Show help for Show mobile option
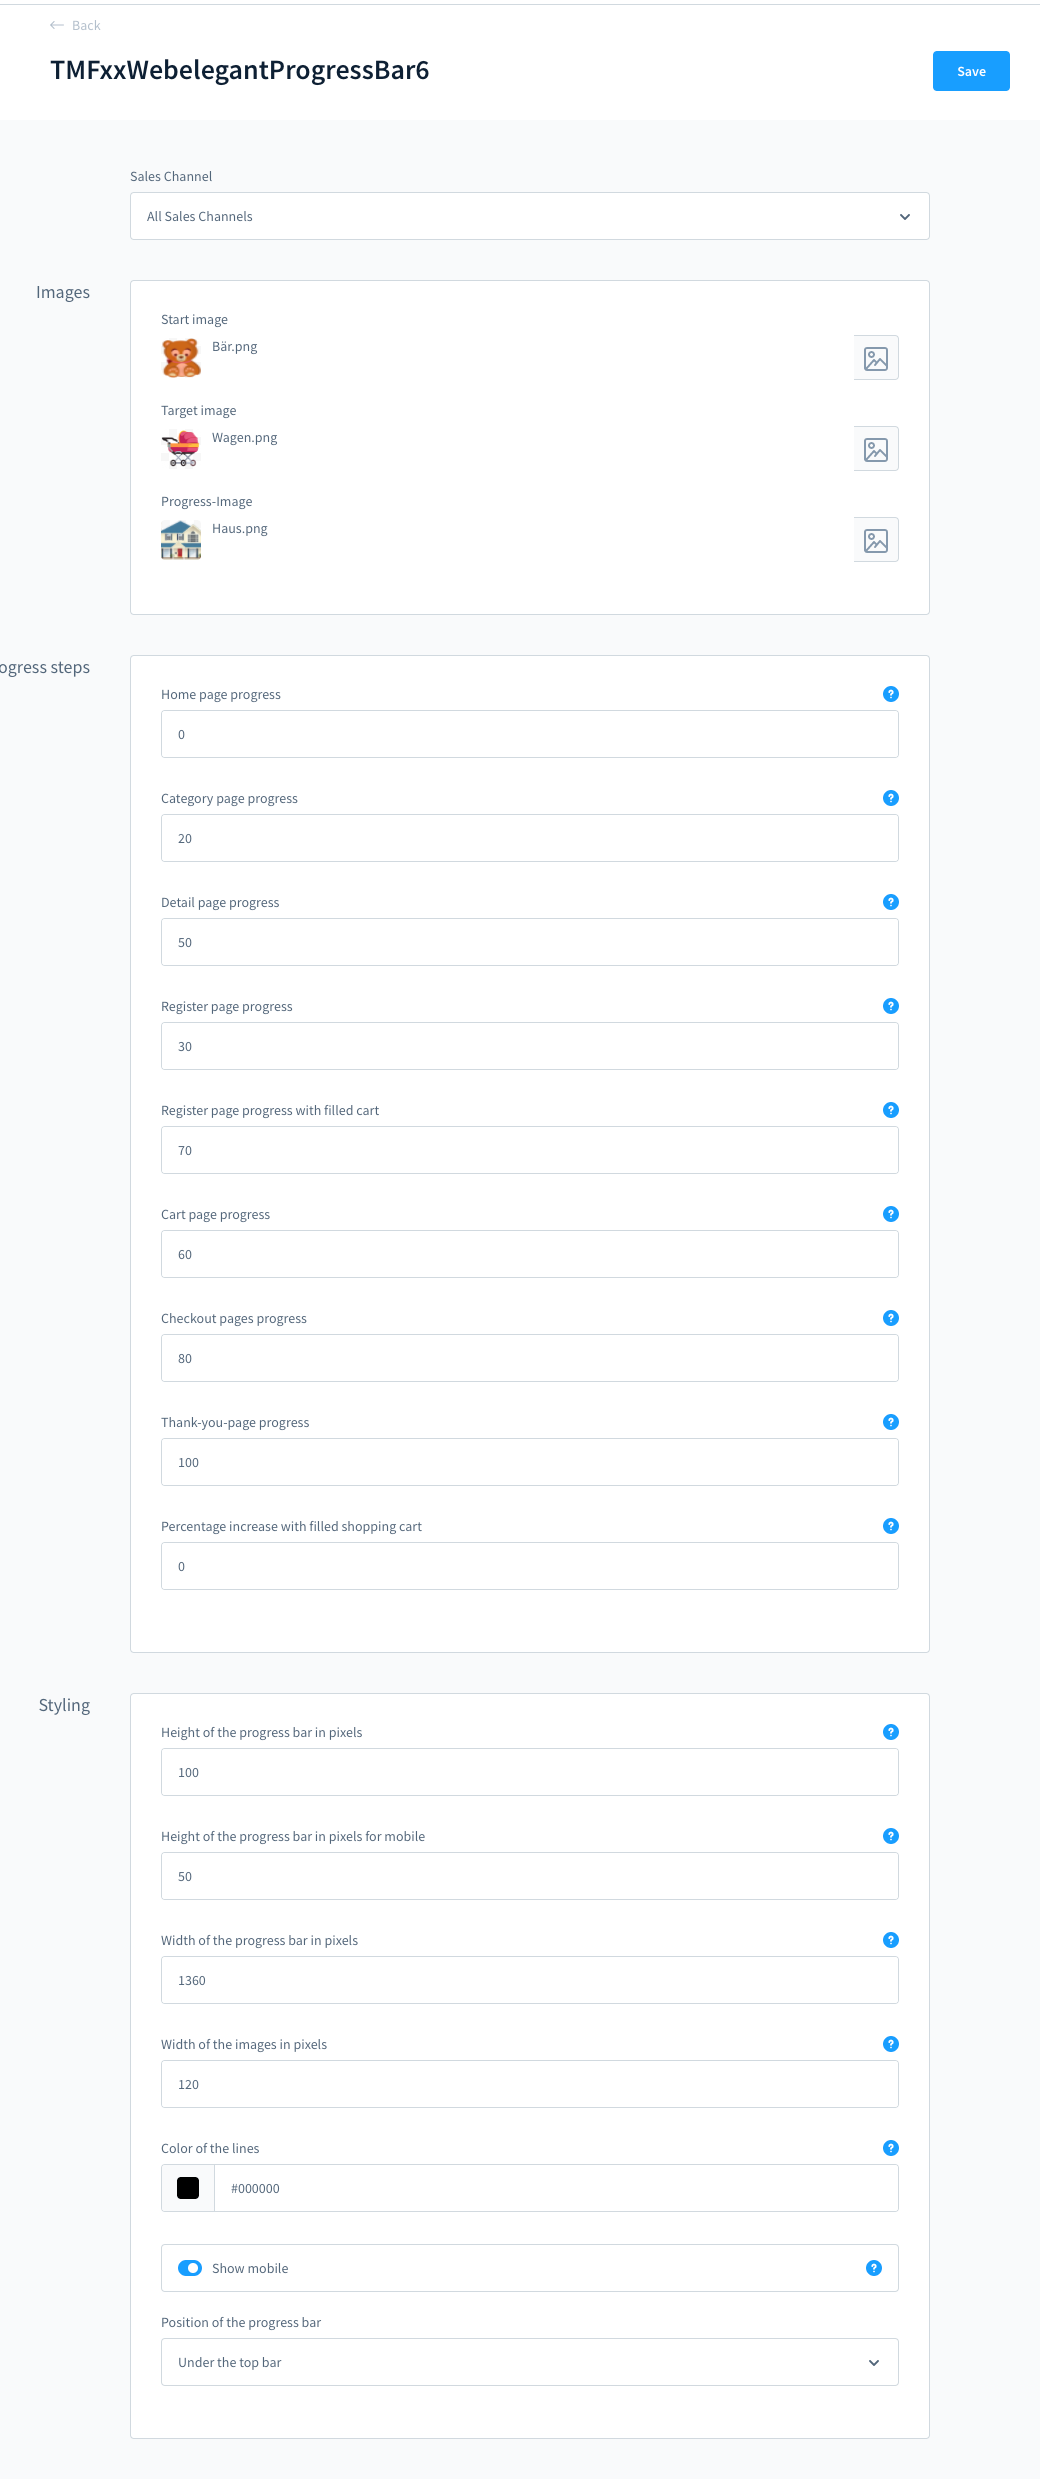The width and height of the screenshot is (1040, 2479). pyautogui.click(x=874, y=2268)
